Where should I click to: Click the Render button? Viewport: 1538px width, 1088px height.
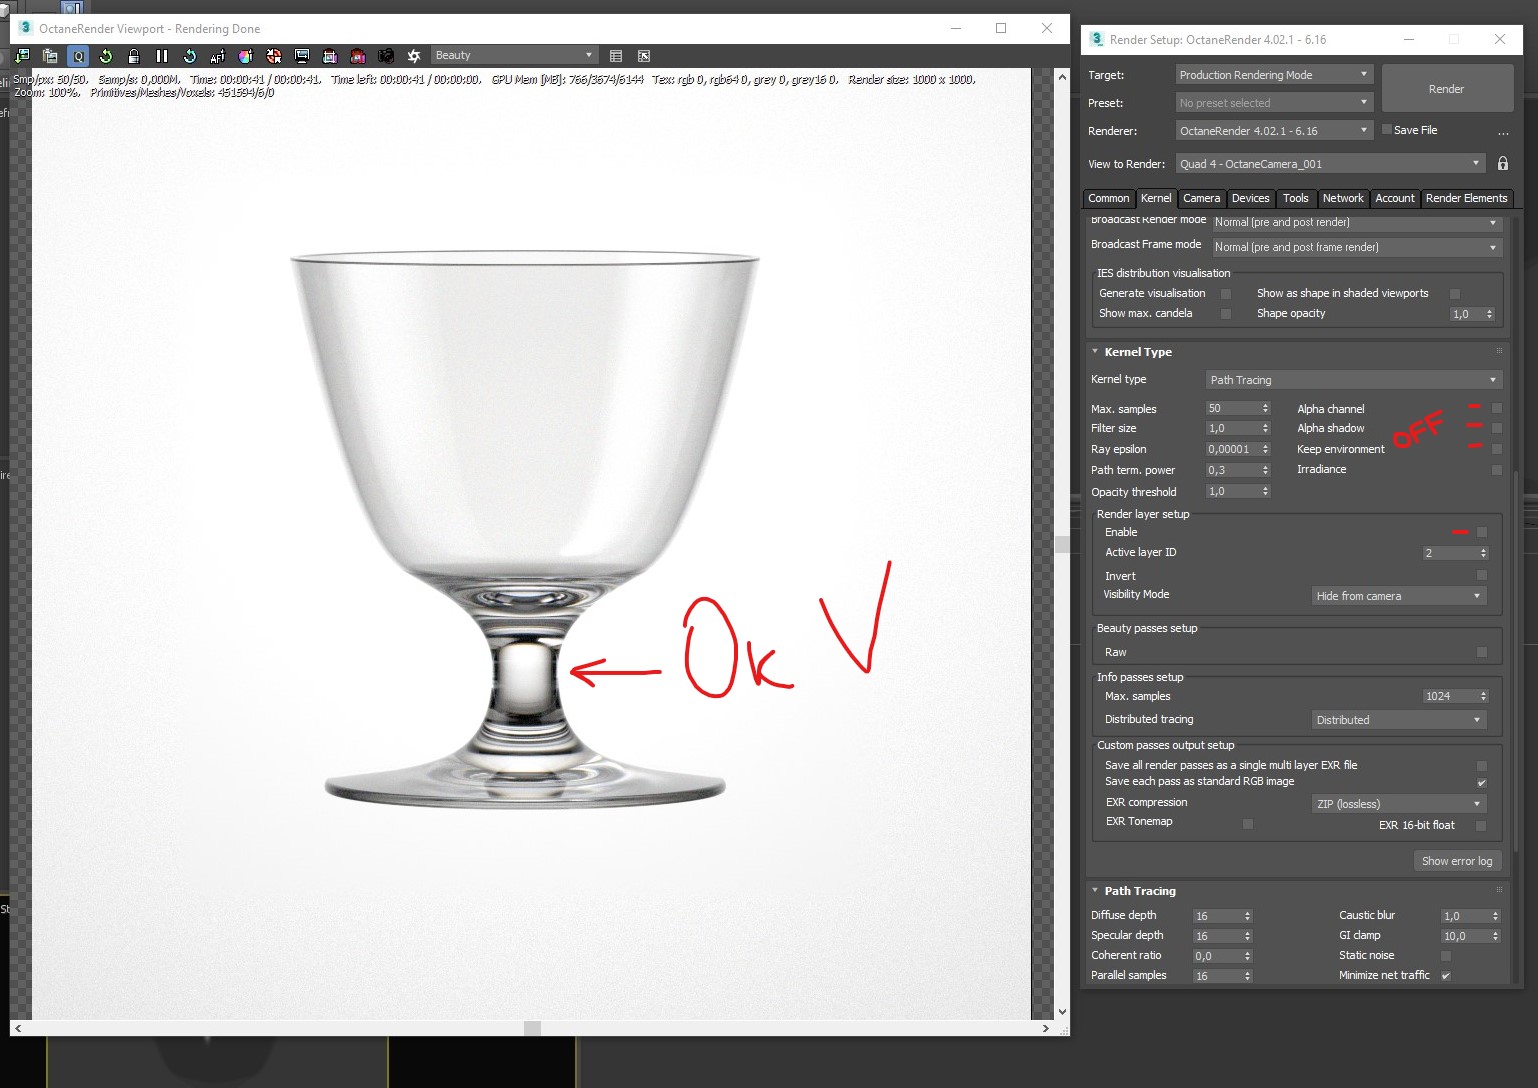(1446, 89)
